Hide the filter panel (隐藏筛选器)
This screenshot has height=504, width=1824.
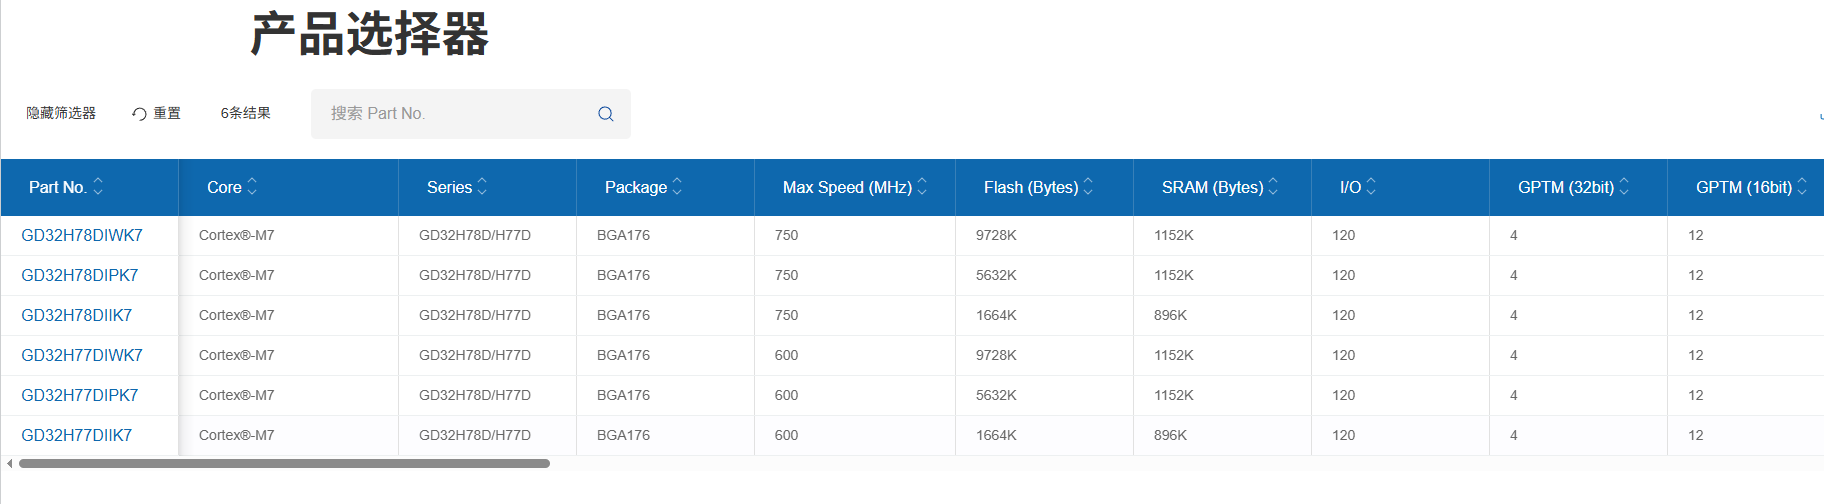(61, 114)
